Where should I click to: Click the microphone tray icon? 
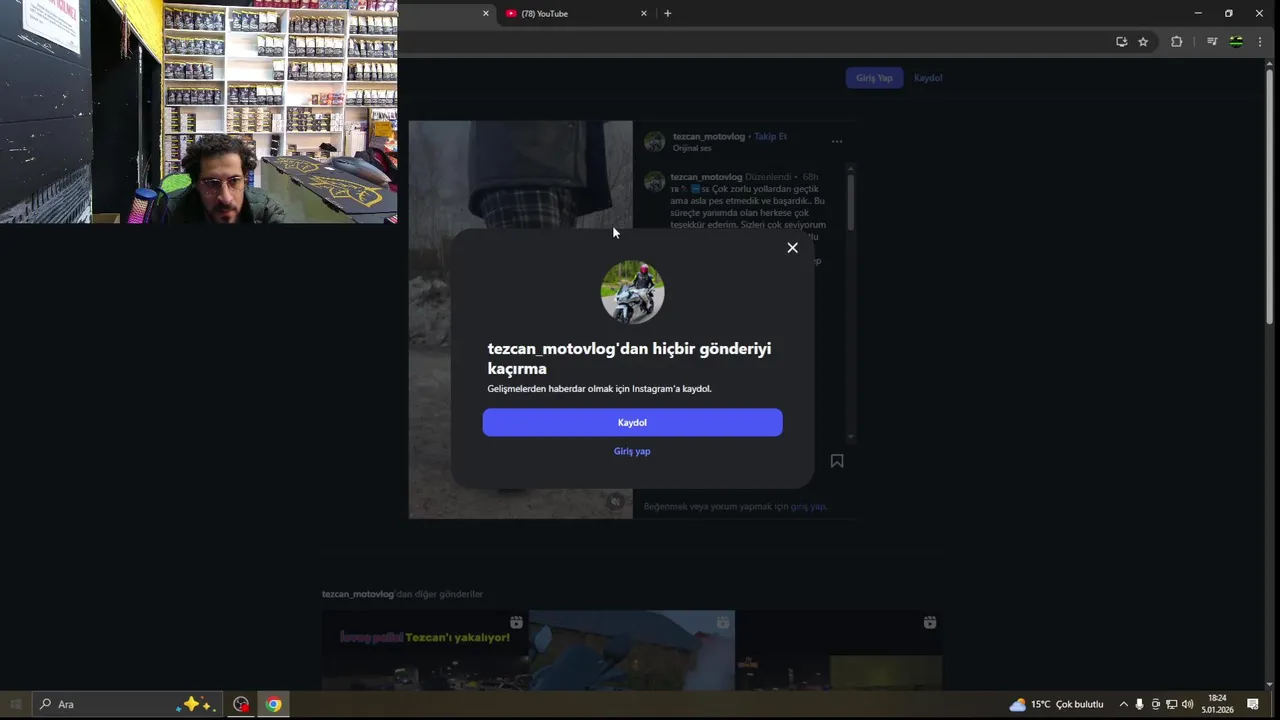pos(1139,704)
